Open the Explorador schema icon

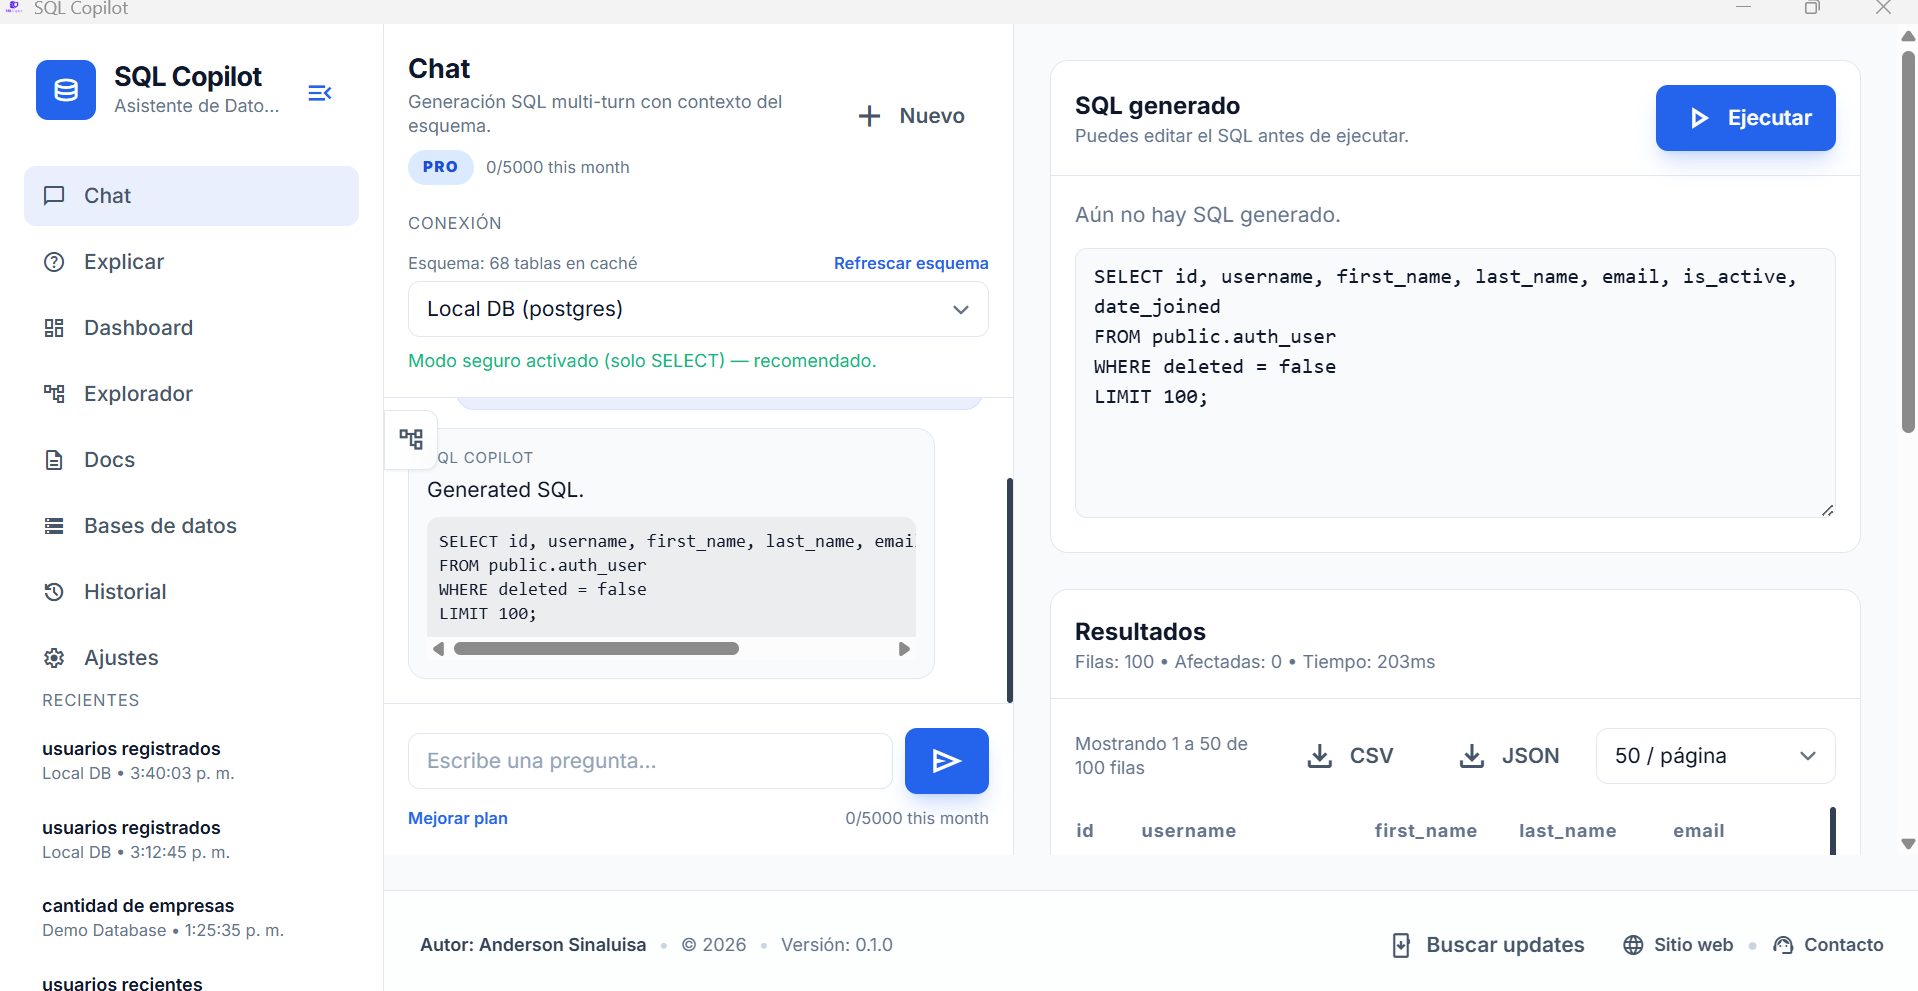pyautogui.click(x=54, y=393)
